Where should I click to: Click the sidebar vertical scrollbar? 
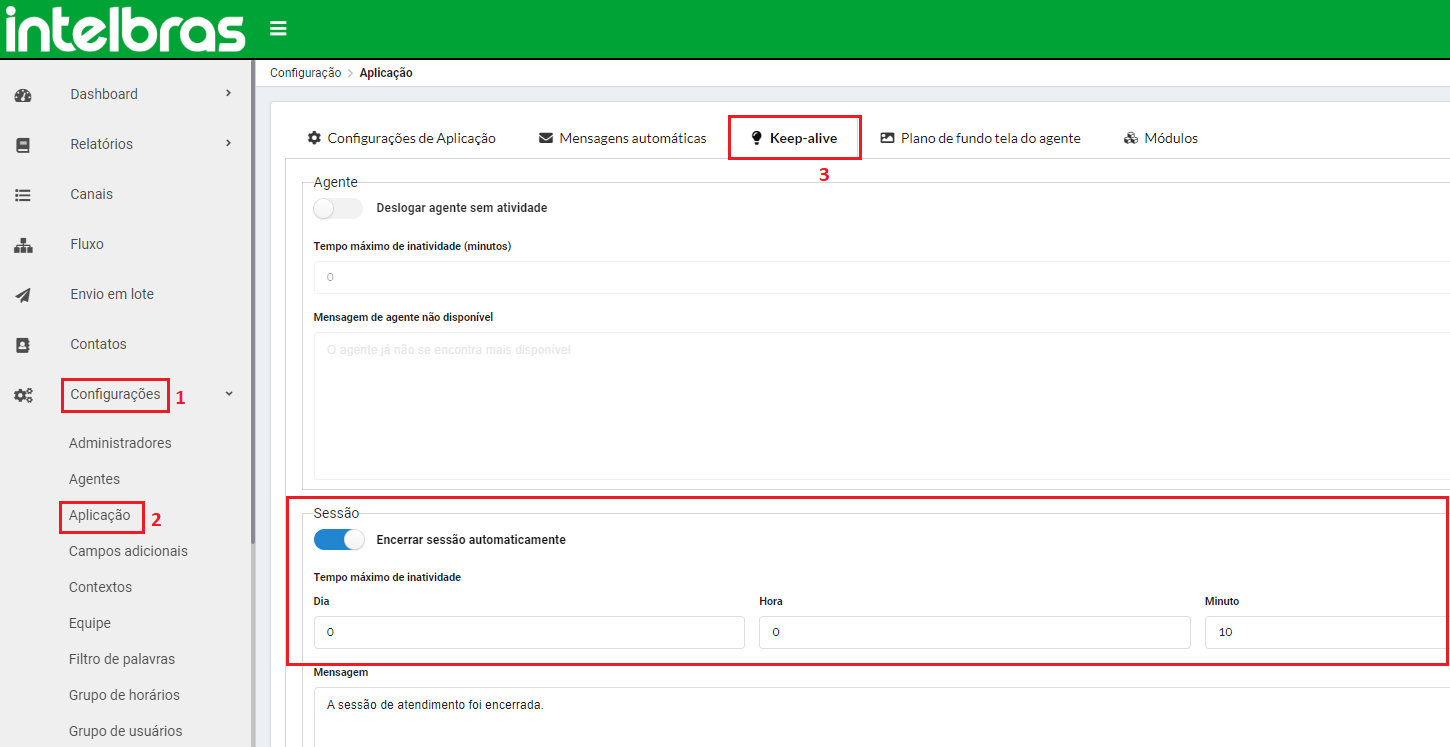coord(253,303)
